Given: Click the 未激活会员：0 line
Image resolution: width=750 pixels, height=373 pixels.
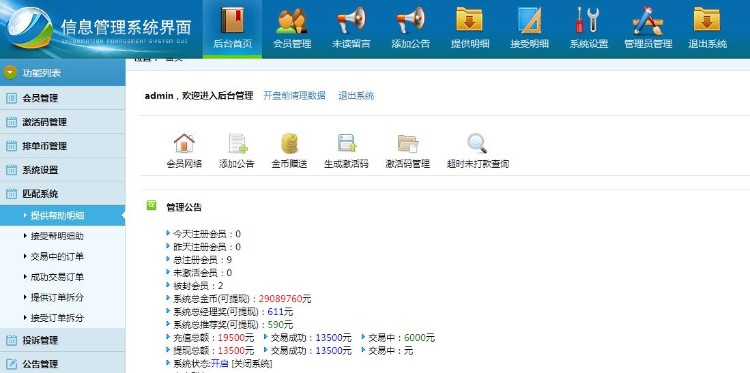Looking at the screenshot, I should [202, 273].
